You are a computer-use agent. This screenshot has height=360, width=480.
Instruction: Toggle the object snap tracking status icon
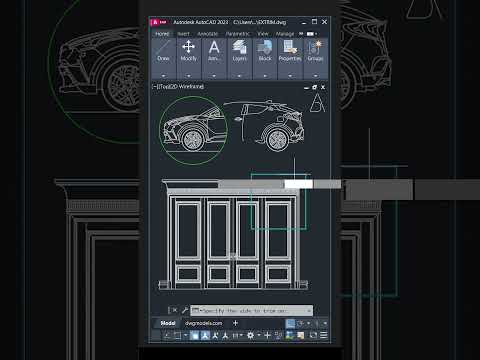225,336
